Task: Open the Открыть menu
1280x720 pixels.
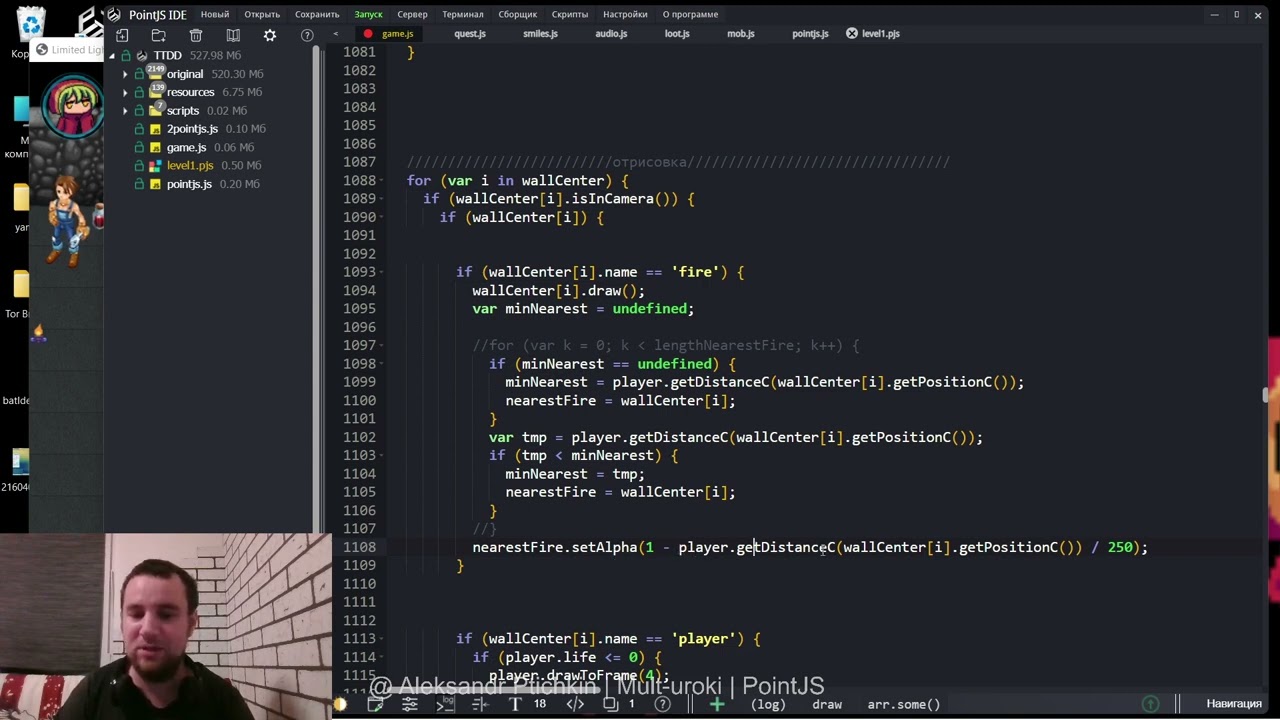Action: click(x=262, y=14)
